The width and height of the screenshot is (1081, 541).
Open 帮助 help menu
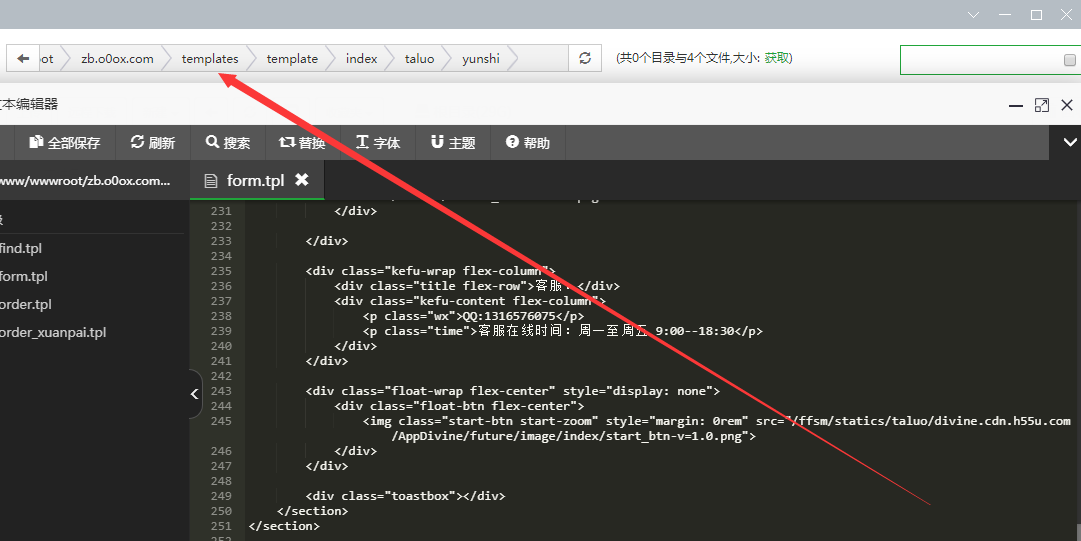pyautogui.click(x=528, y=143)
